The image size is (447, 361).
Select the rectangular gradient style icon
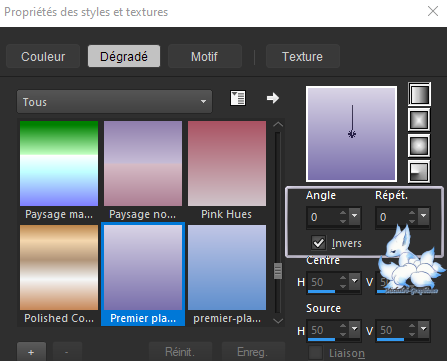tap(419, 120)
